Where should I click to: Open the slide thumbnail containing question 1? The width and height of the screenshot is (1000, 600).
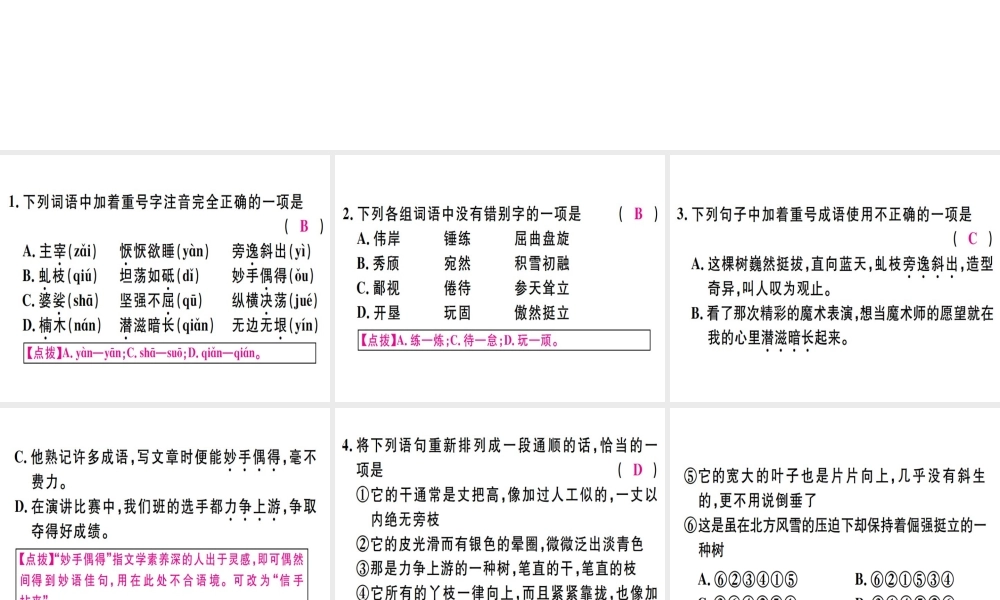point(165,278)
